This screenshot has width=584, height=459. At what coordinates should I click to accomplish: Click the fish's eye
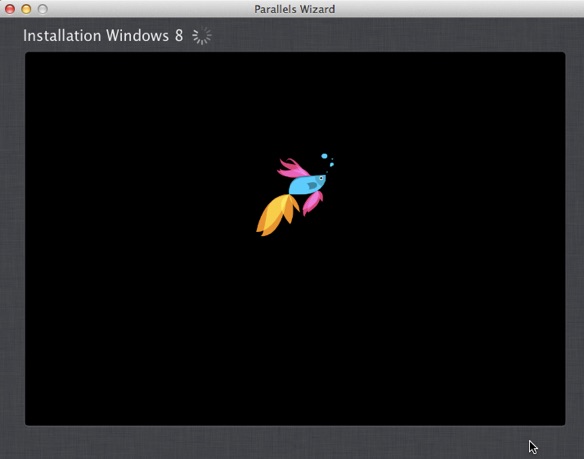point(321,178)
